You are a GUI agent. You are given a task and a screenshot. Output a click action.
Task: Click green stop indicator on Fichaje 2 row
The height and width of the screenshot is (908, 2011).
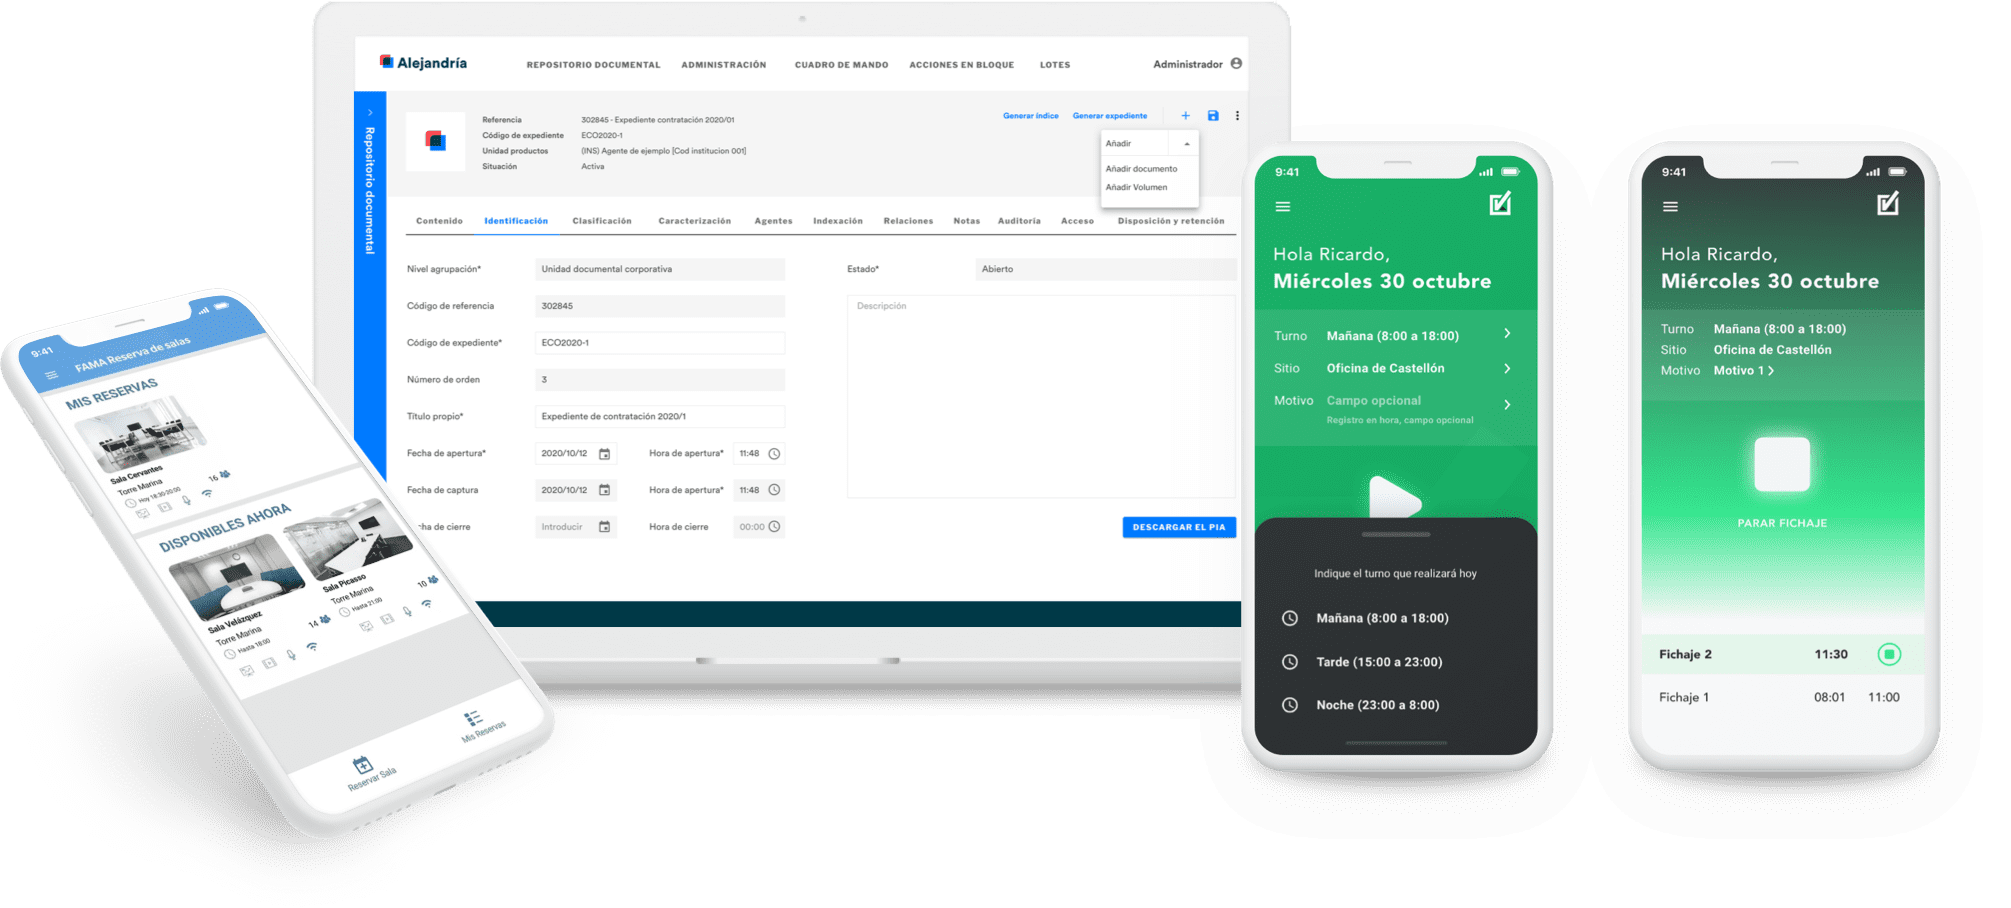click(1889, 655)
